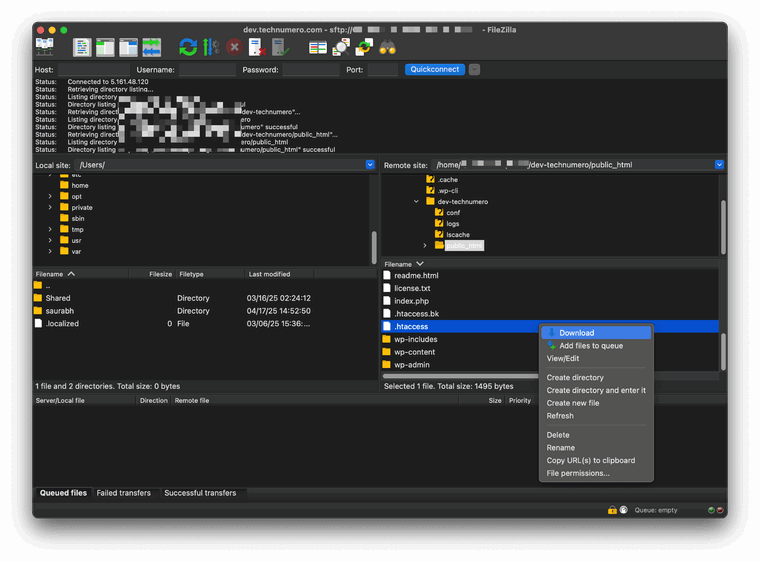Expand the var folder in local tree
Image resolution: width=760 pixels, height=561 pixels.
(50, 252)
